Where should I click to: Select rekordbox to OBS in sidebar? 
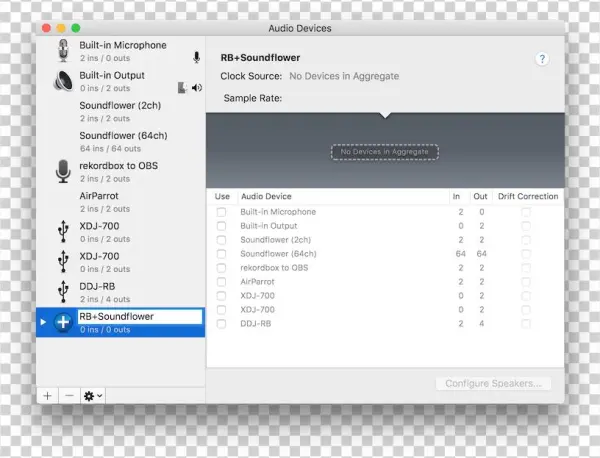(x=121, y=172)
